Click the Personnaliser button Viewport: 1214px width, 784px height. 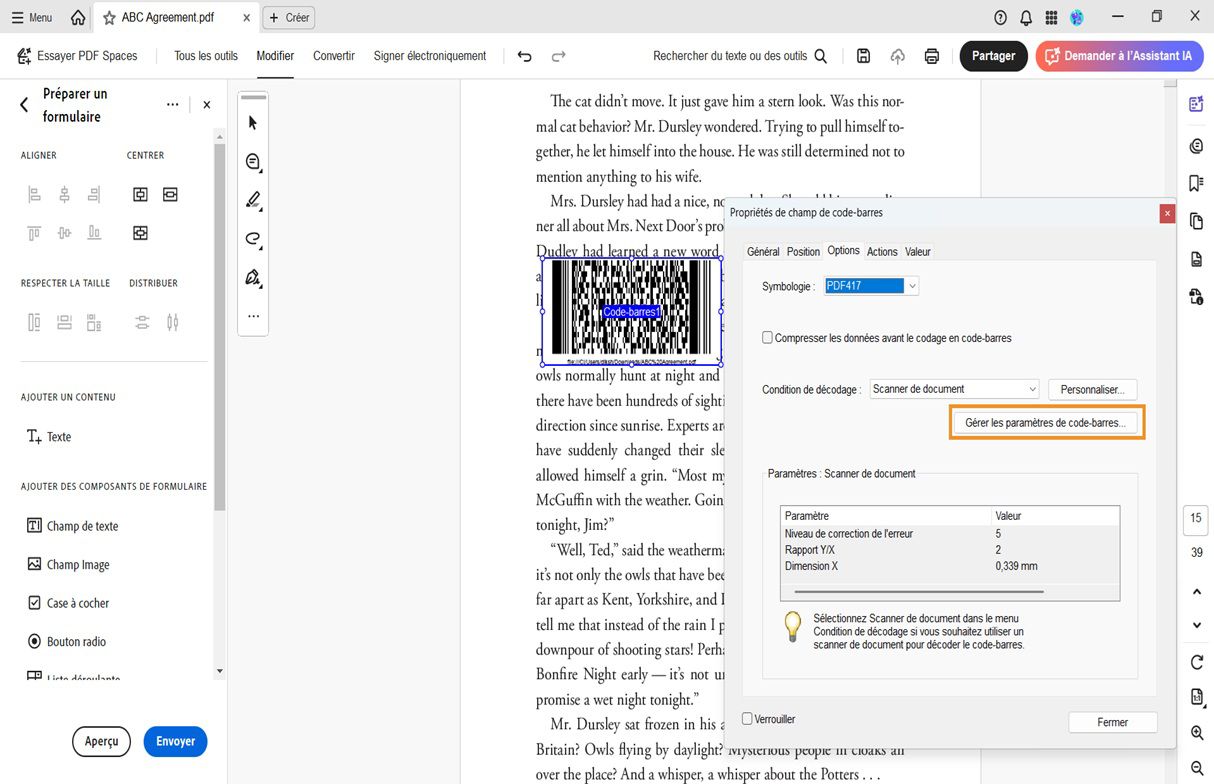point(1092,389)
